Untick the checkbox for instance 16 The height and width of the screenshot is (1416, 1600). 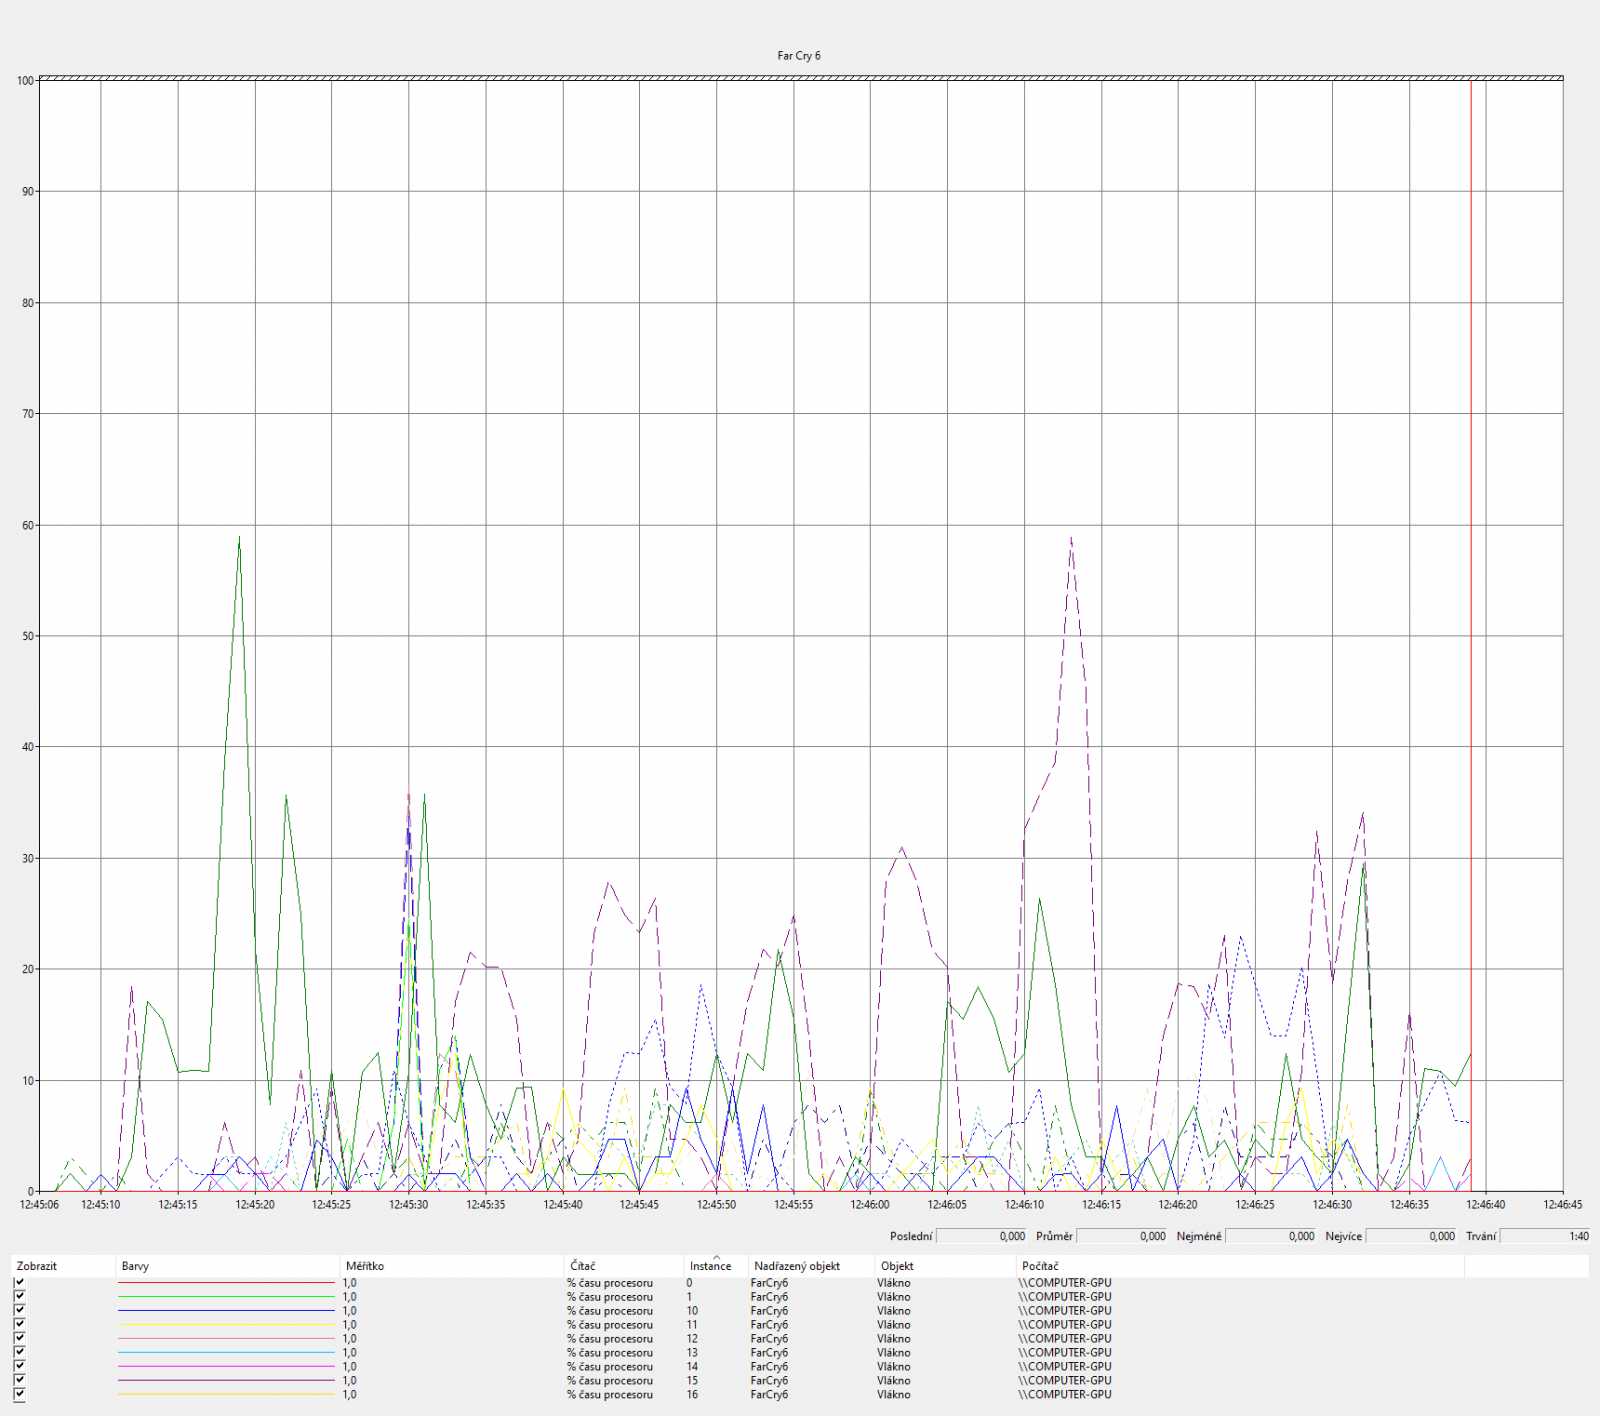click(19, 1394)
